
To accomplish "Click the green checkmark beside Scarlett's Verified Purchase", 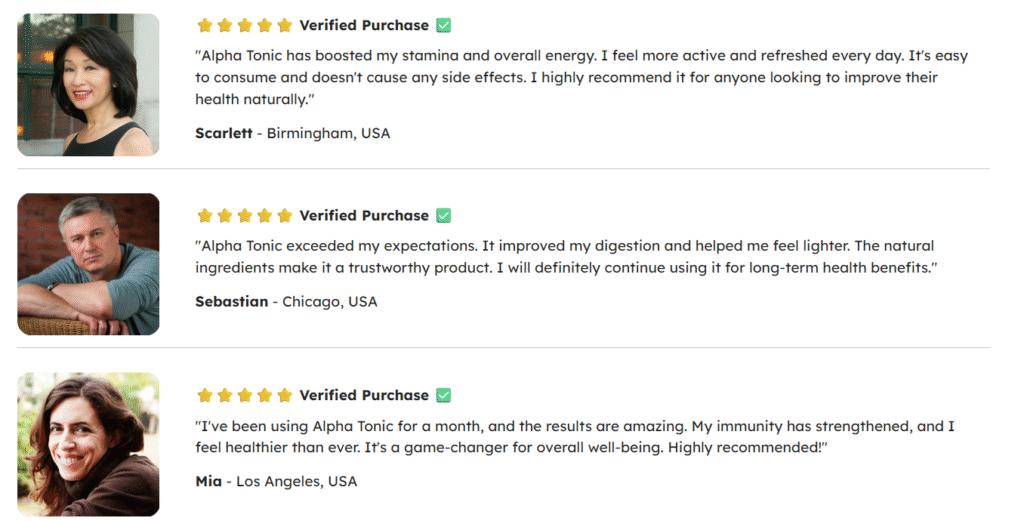I will [443, 25].
